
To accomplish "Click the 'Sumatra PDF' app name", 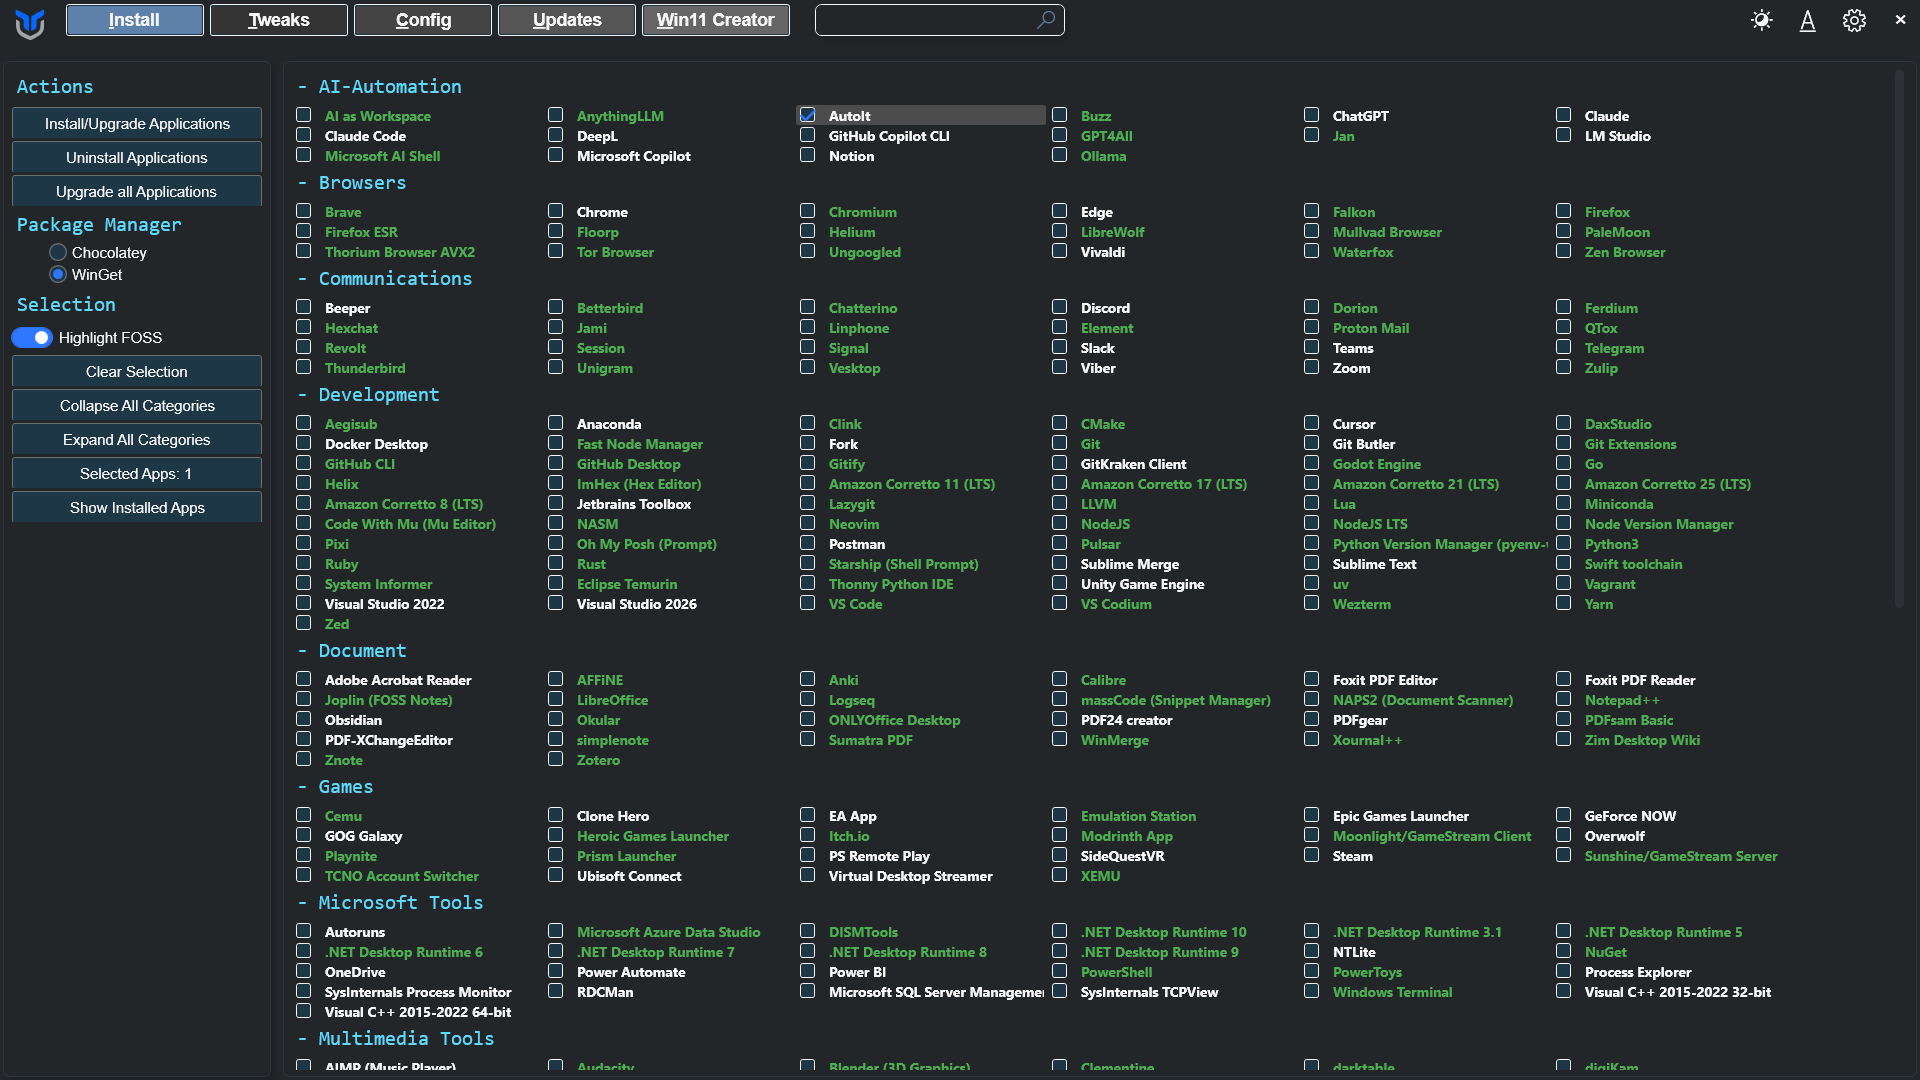I will tap(870, 740).
